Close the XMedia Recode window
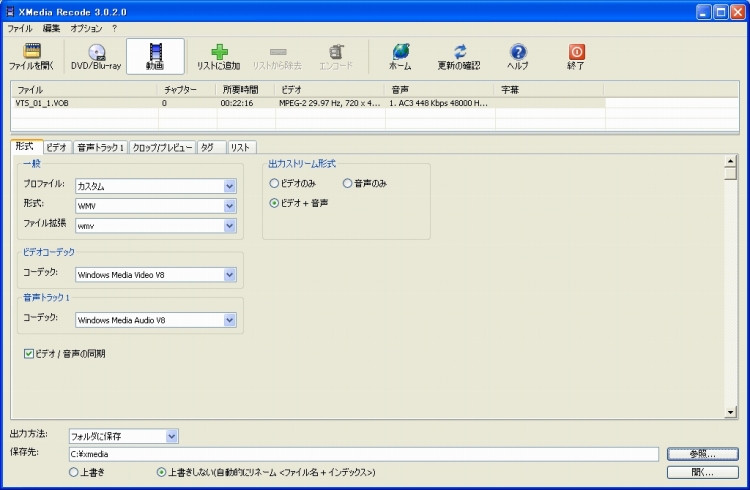750x490 pixels. [x=738, y=12]
